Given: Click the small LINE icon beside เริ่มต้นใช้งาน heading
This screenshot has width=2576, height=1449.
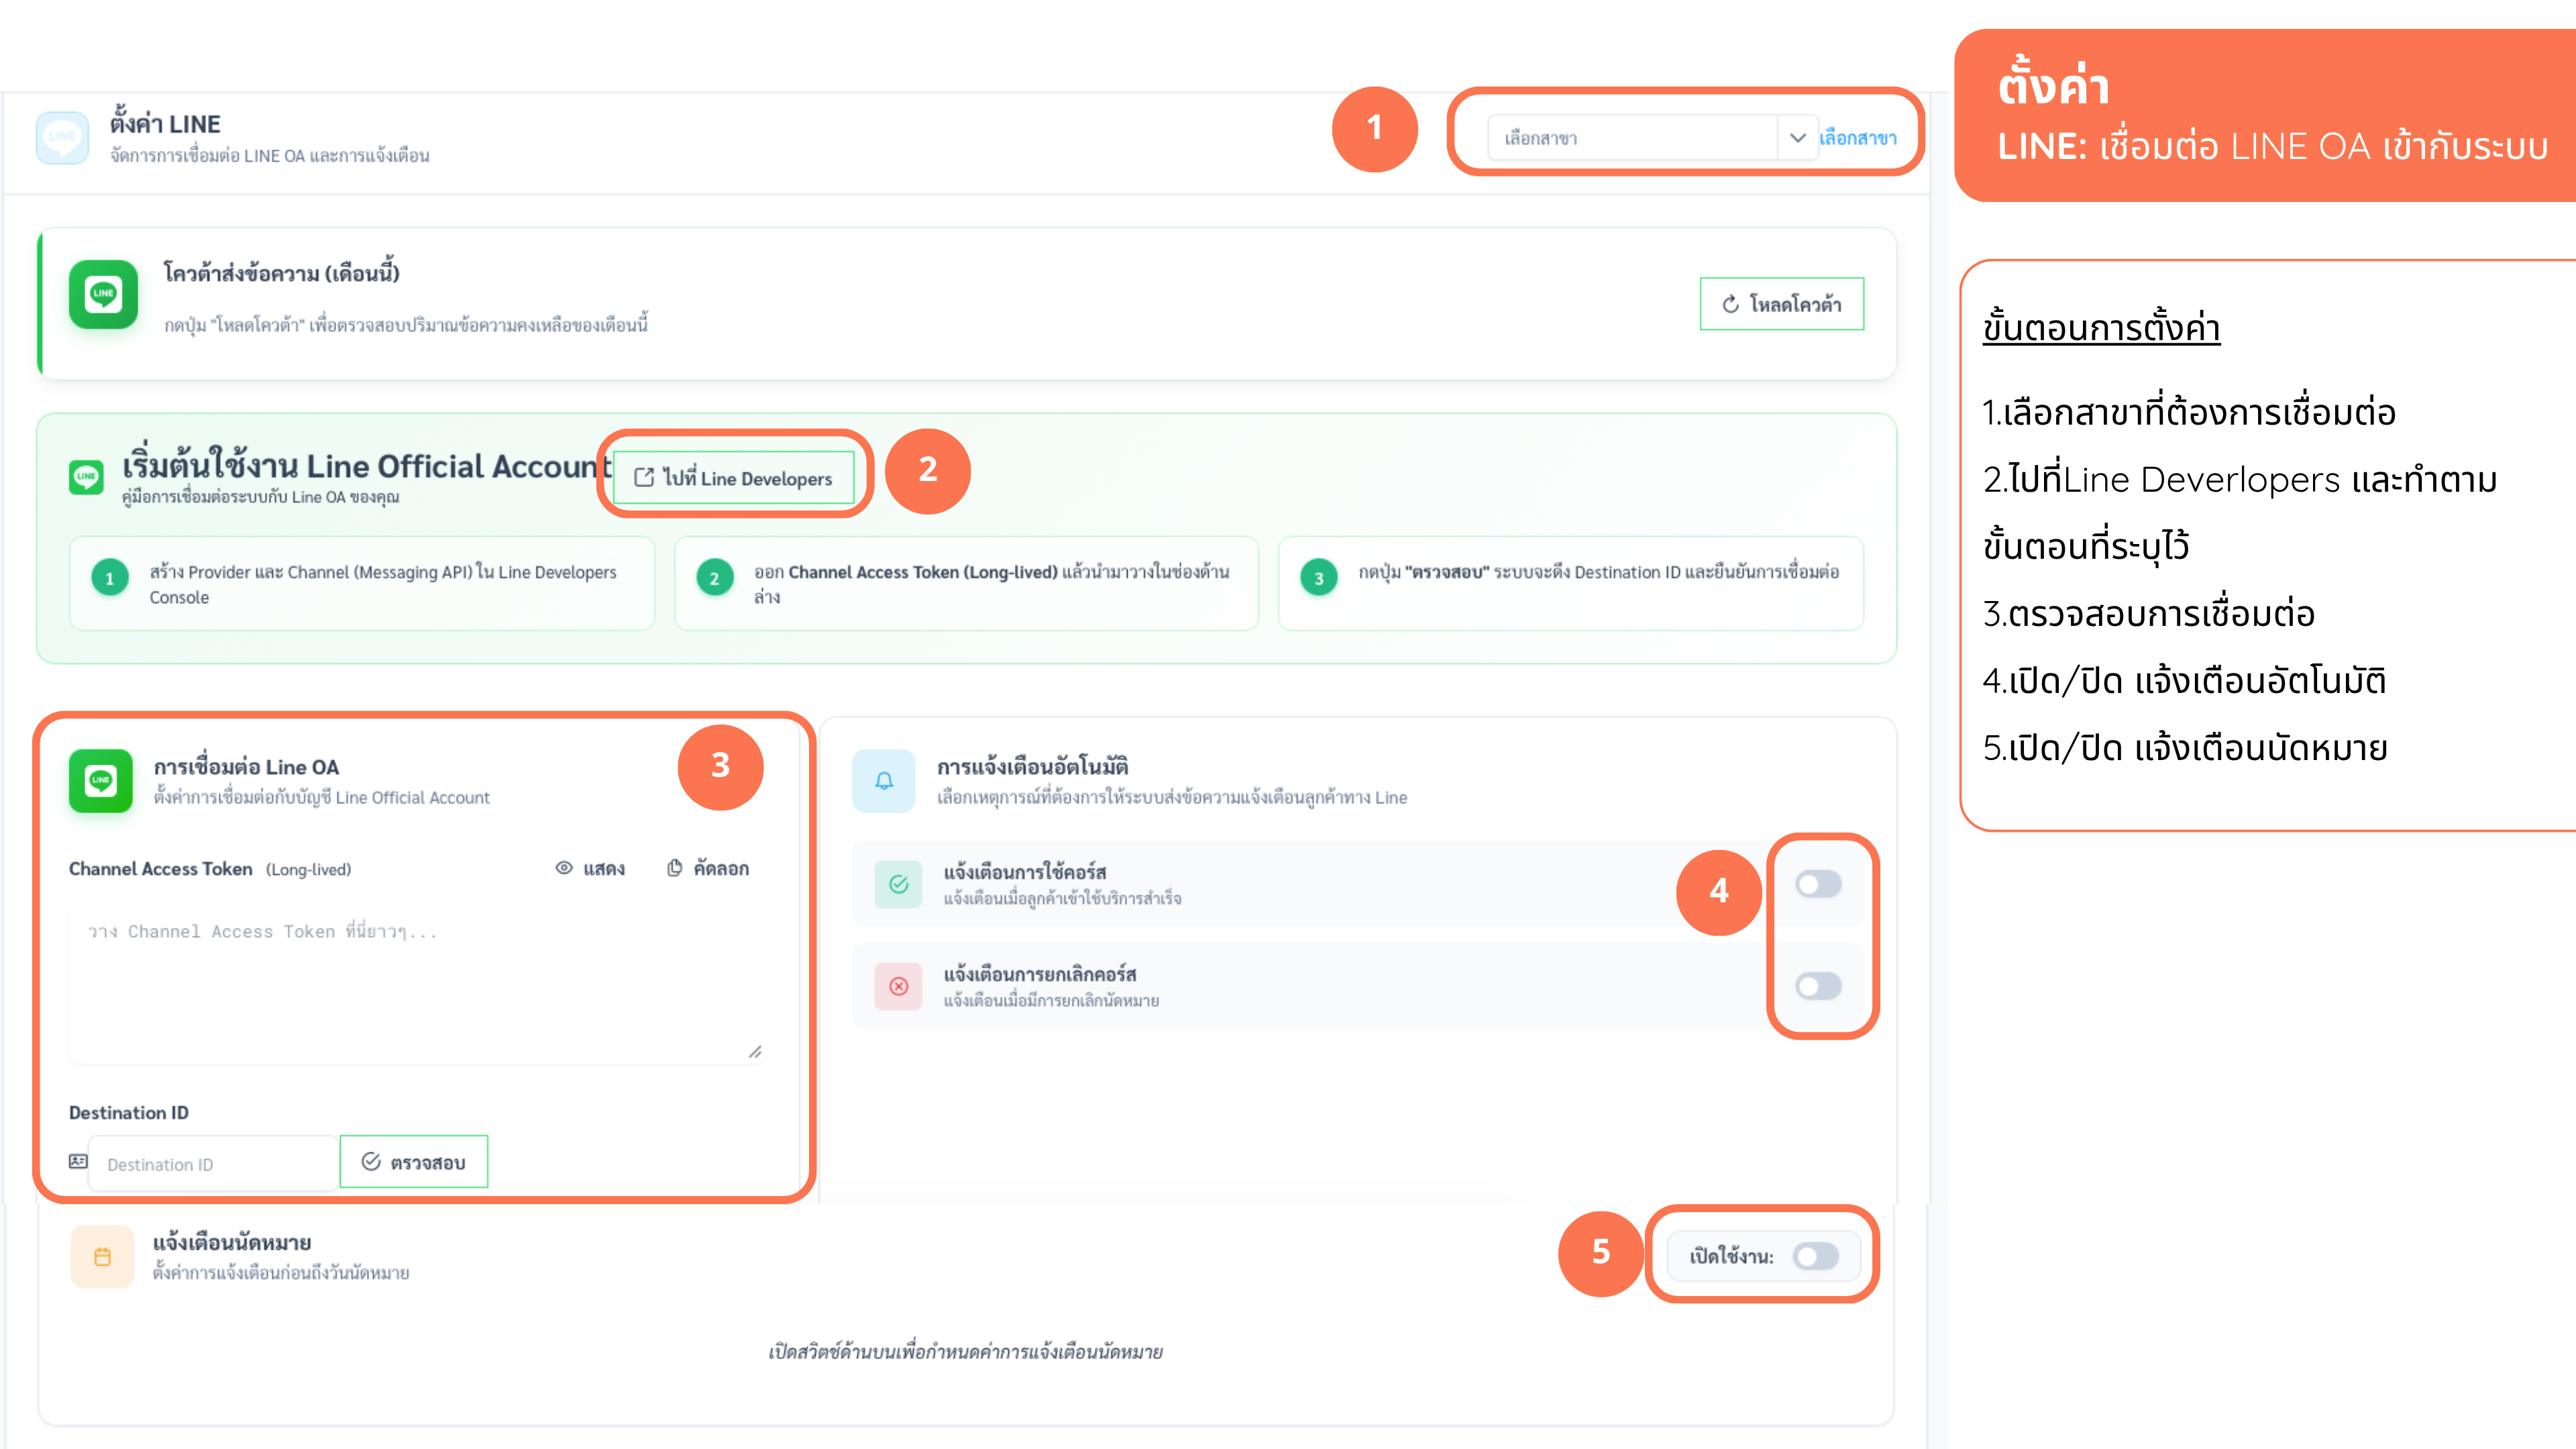Looking at the screenshot, I should coord(86,477).
